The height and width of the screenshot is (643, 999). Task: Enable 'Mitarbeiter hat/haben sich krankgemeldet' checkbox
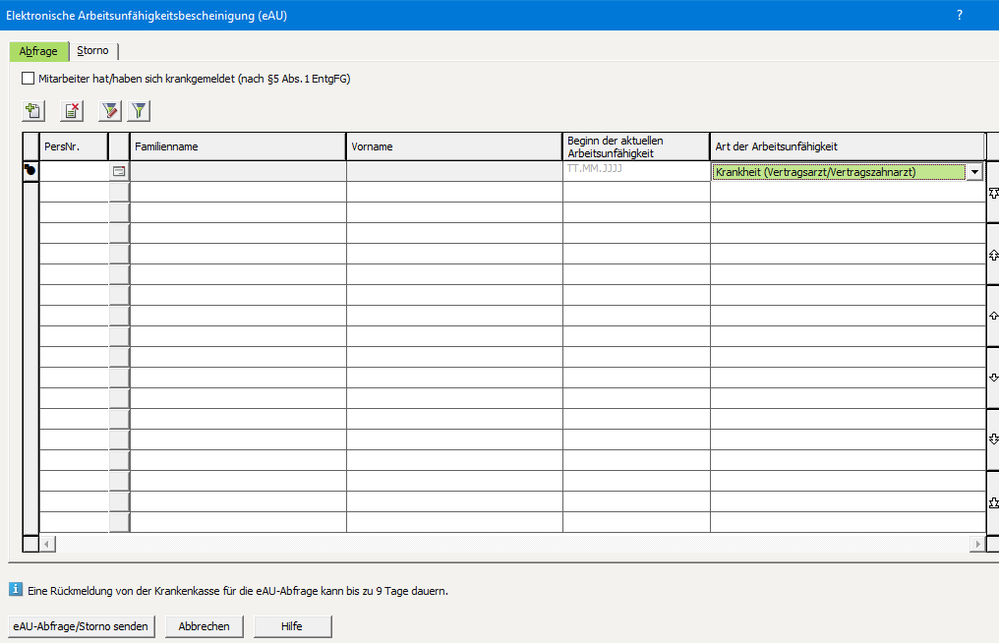(x=28, y=78)
